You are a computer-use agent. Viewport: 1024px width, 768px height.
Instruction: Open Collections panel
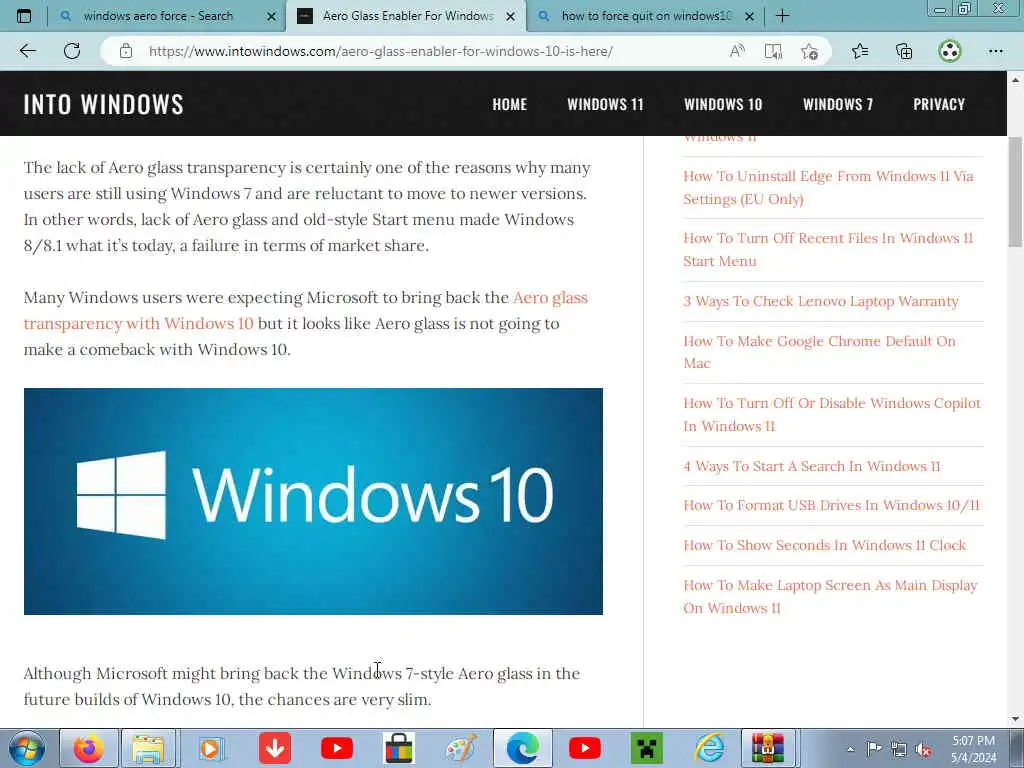pos(904,51)
